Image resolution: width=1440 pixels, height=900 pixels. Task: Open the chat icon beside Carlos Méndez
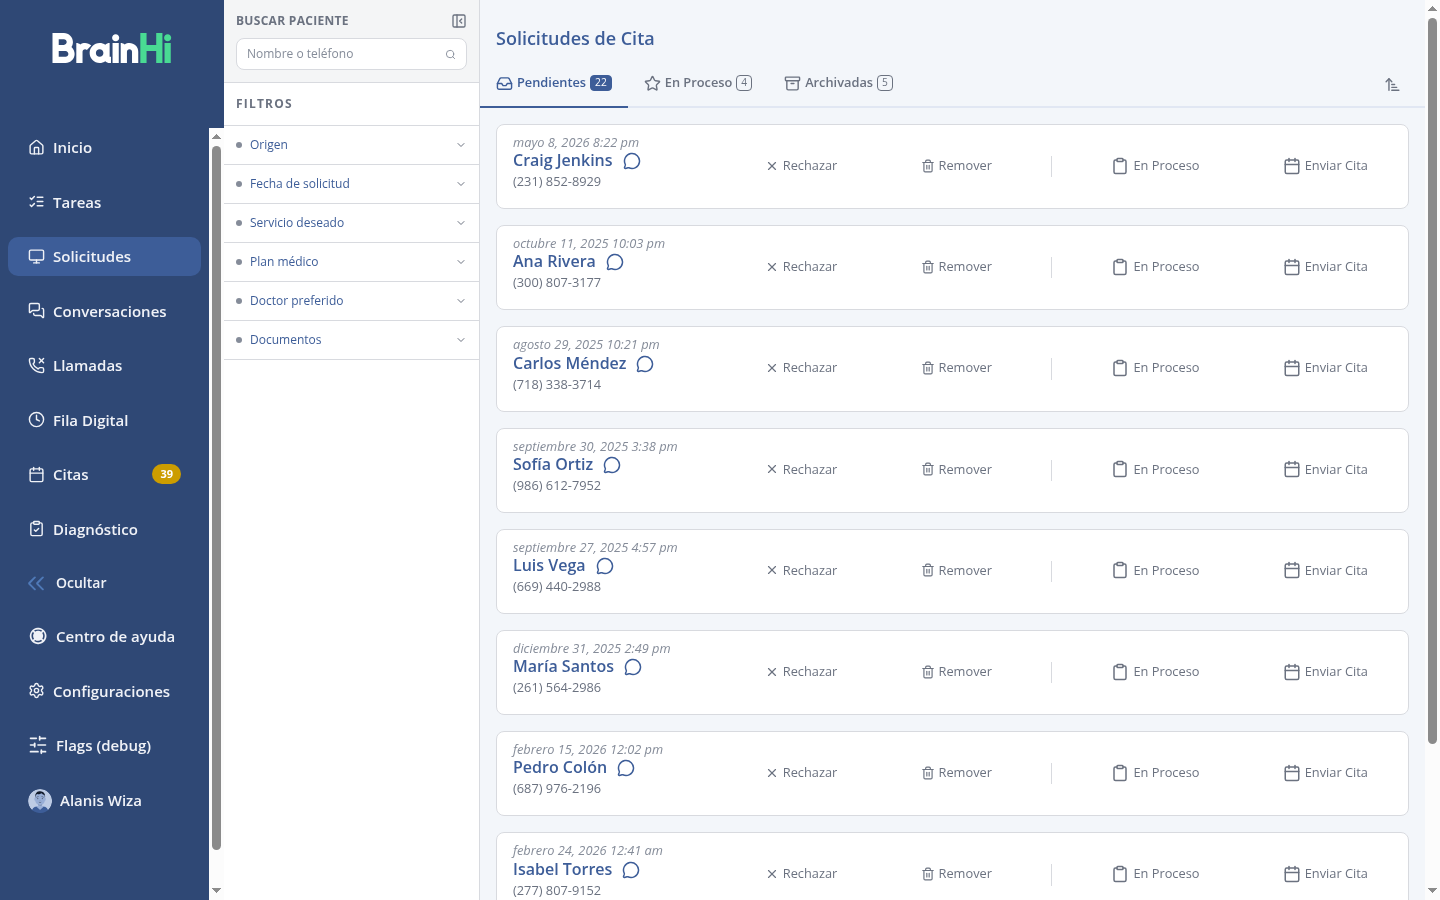(645, 364)
